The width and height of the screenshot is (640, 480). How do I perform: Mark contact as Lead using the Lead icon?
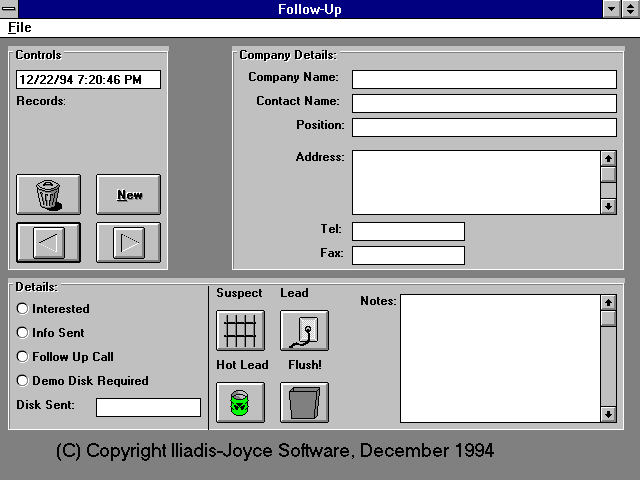[x=304, y=330]
